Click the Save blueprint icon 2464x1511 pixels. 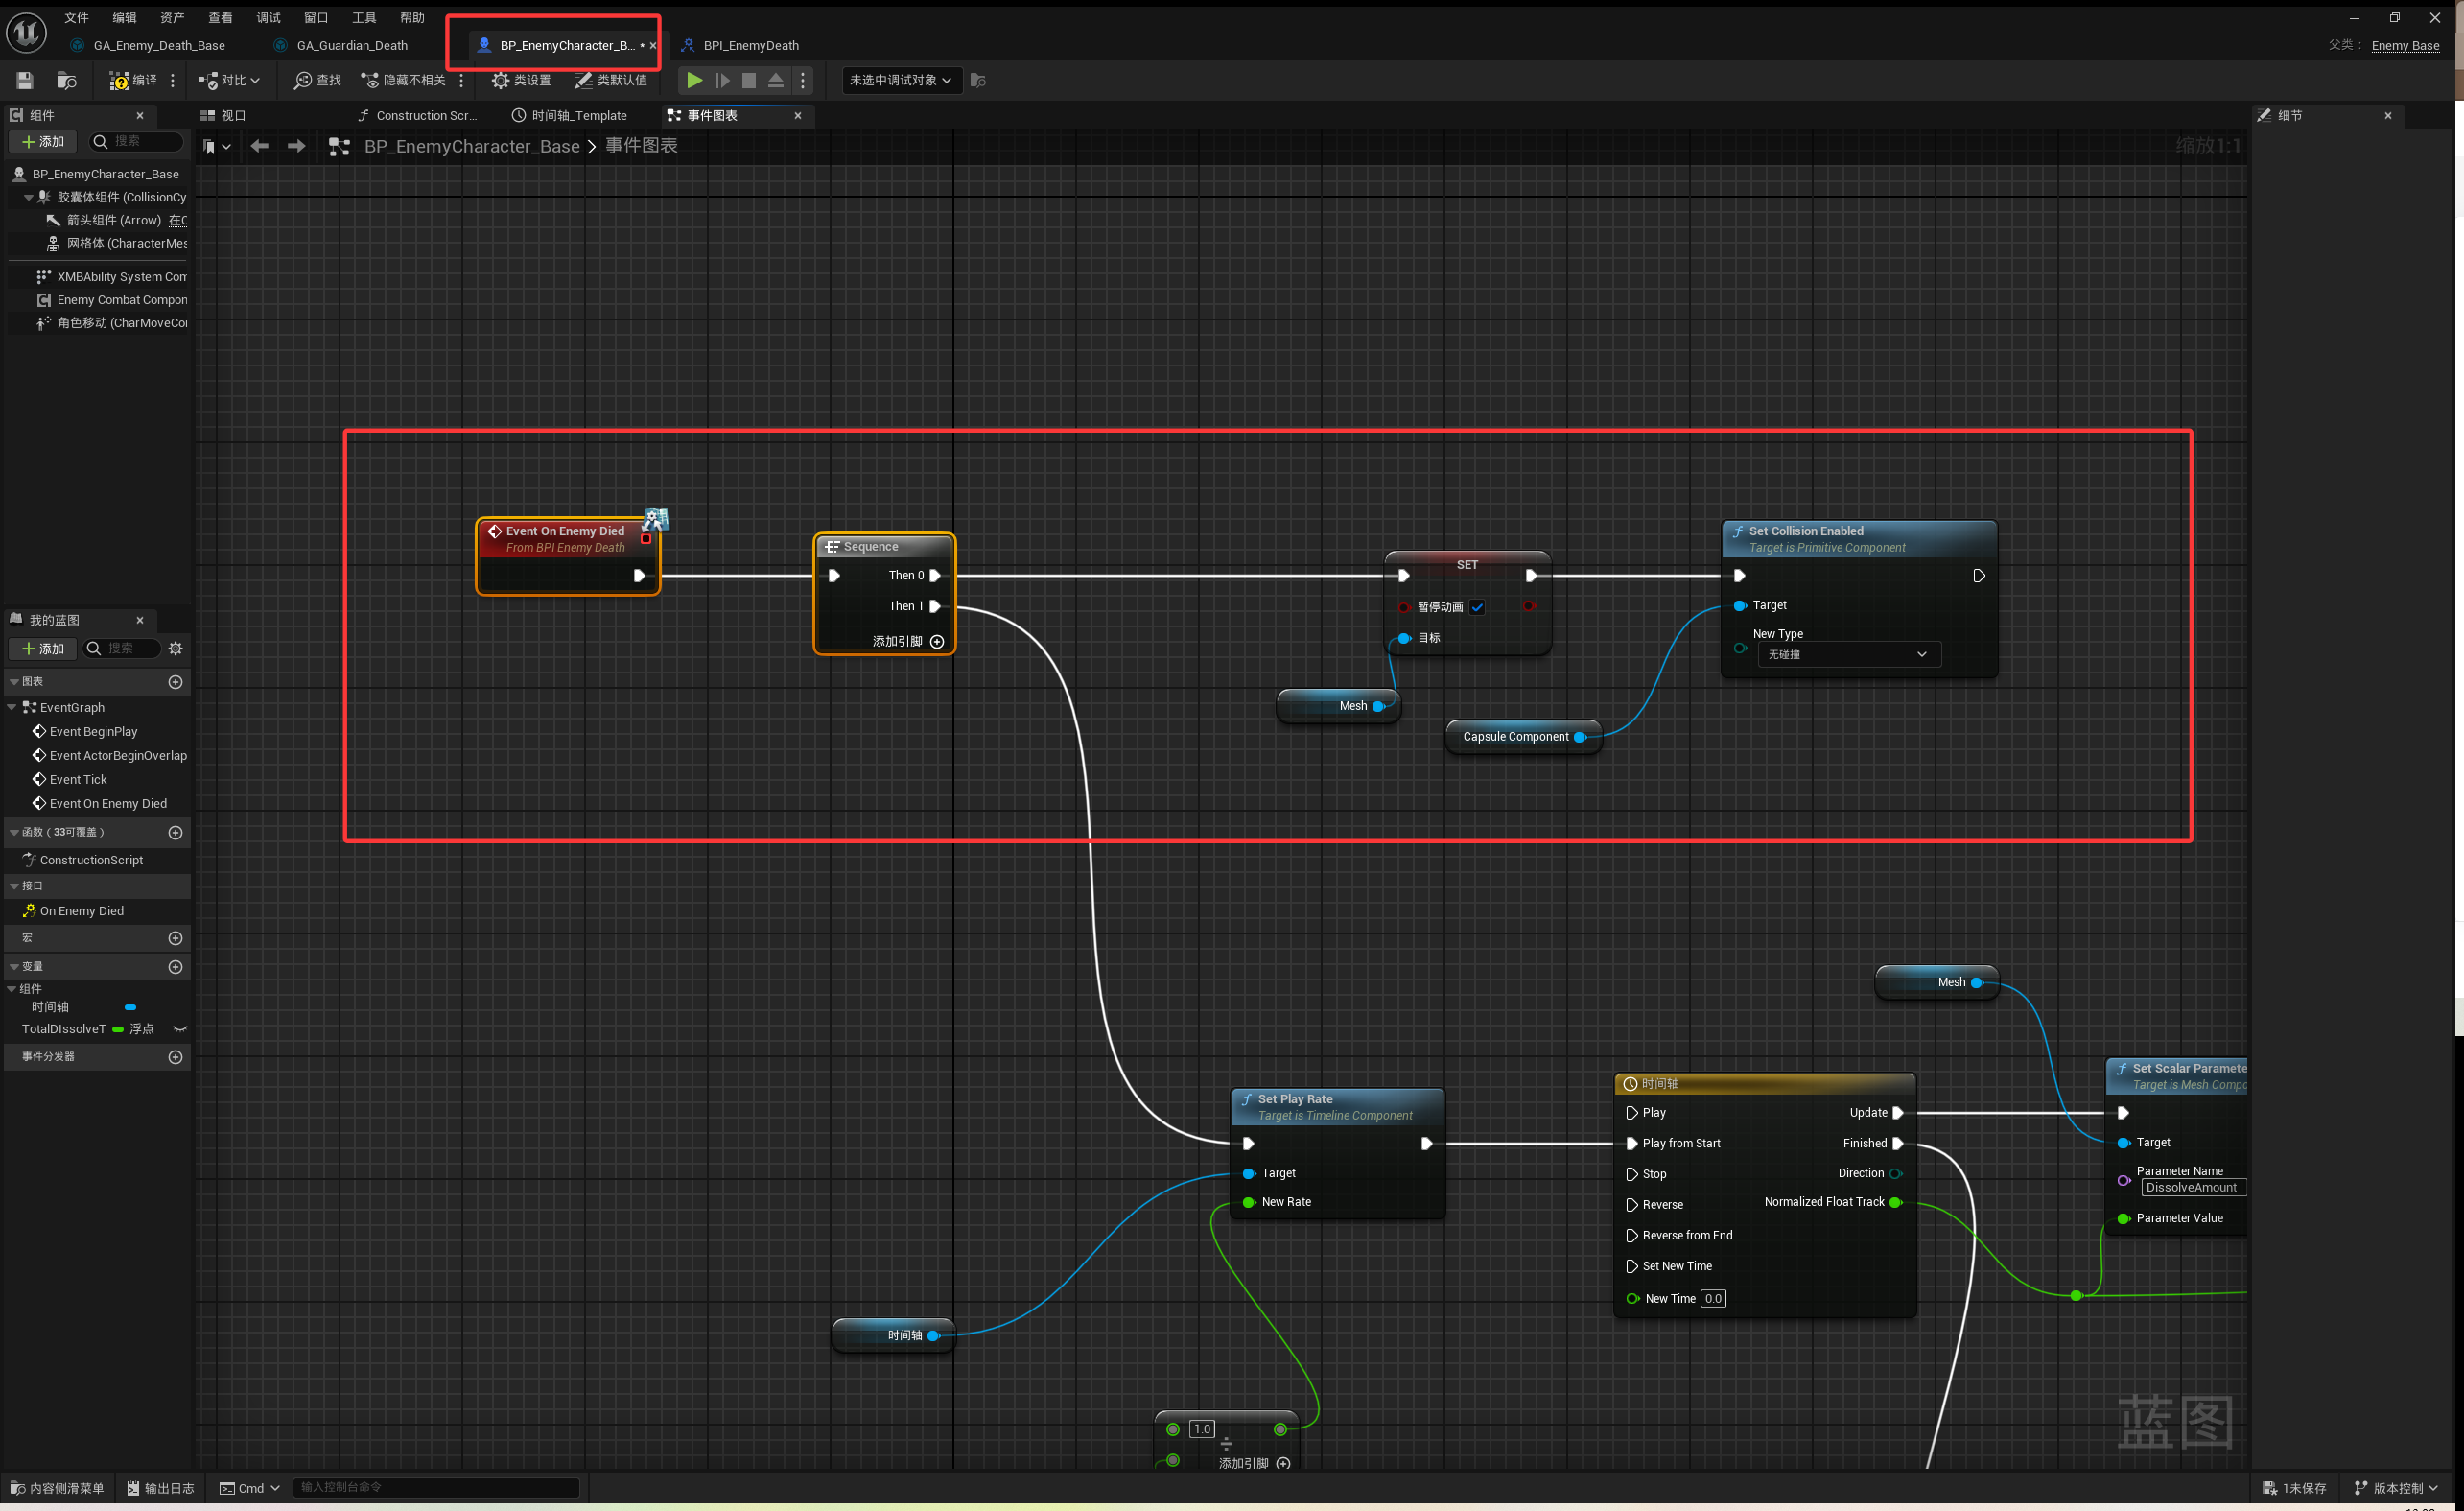pyautogui.click(x=25, y=80)
